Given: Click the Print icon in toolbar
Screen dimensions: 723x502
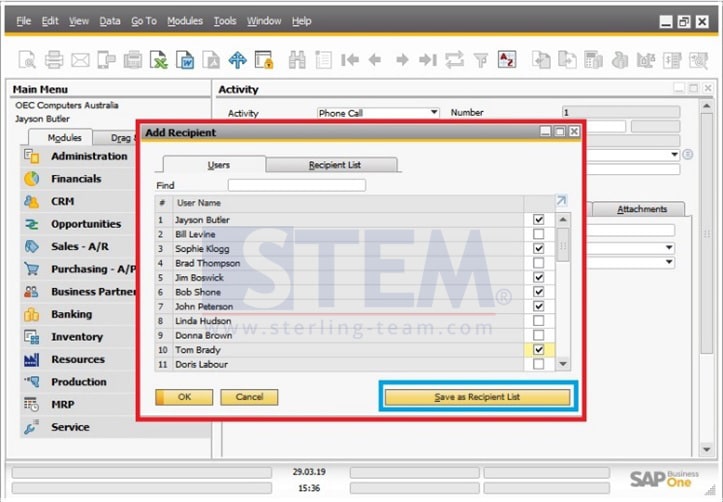Looking at the screenshot, I should point(54,60).
